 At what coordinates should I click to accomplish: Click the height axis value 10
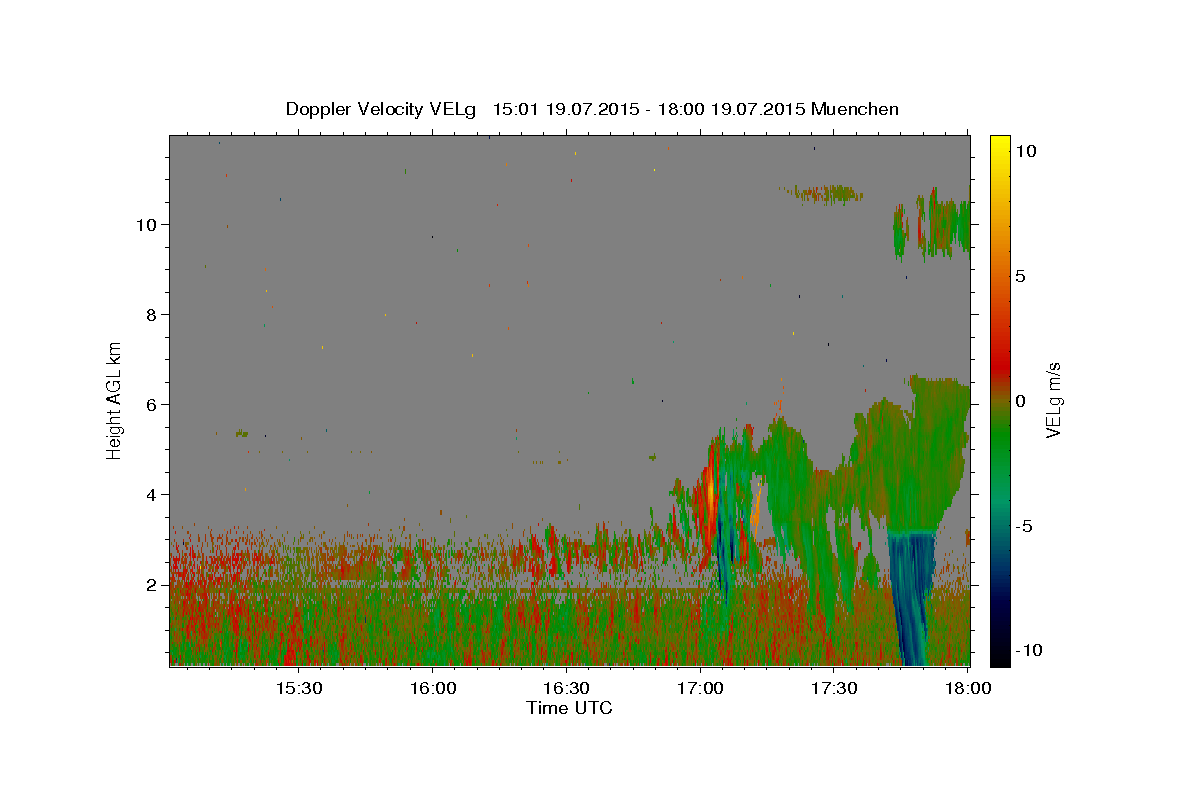(x=149, y=225)
